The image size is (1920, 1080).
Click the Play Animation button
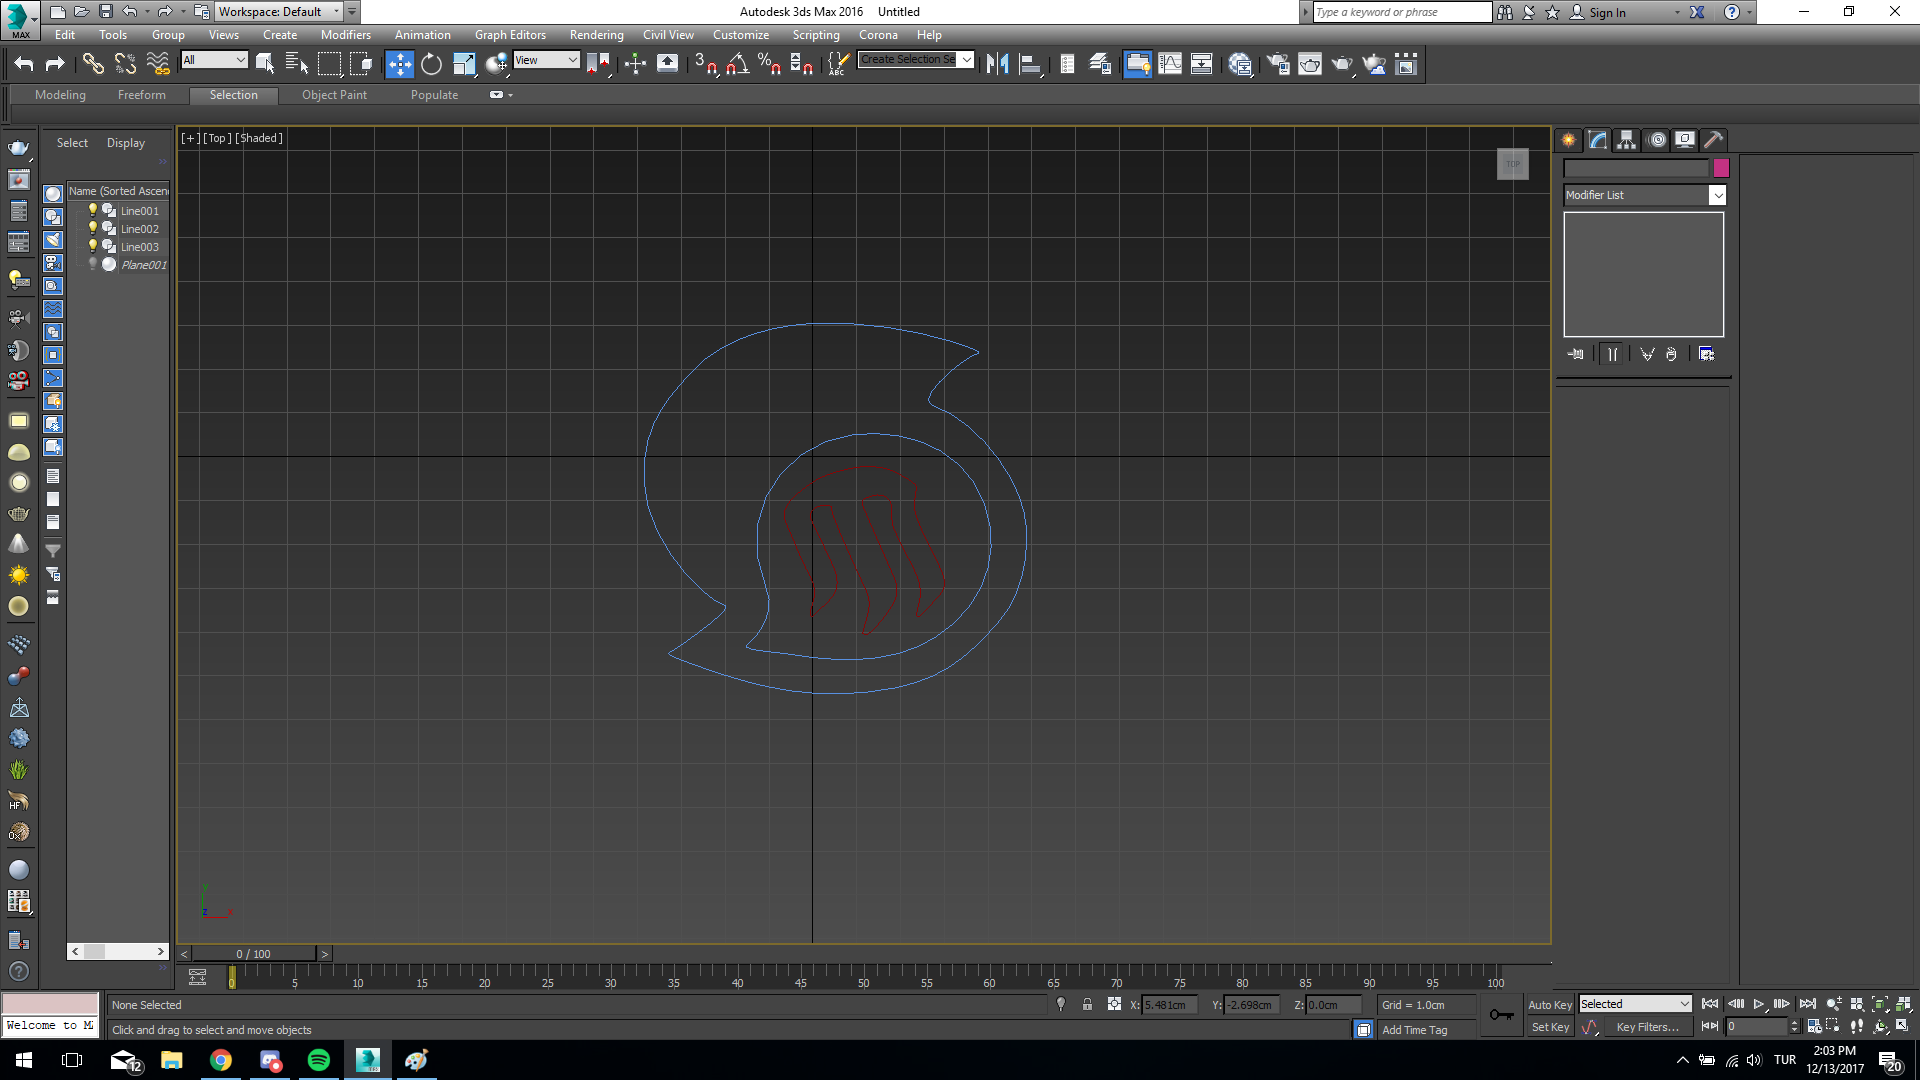pos(1759,1004)
